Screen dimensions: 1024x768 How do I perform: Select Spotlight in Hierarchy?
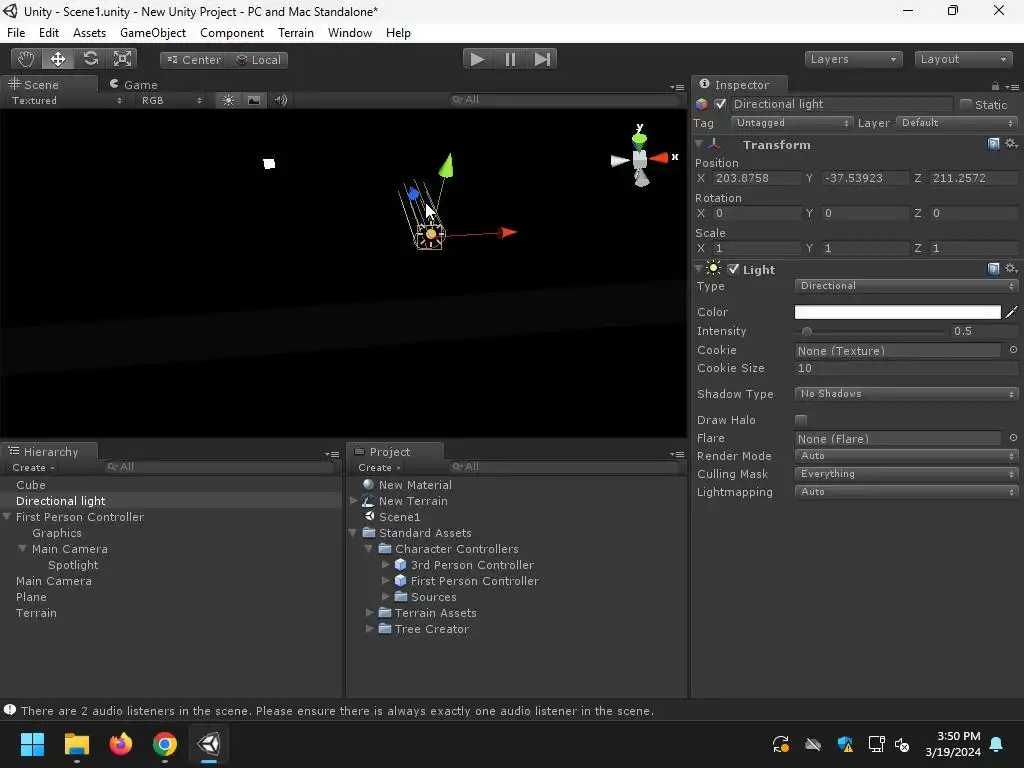[73, 565]
